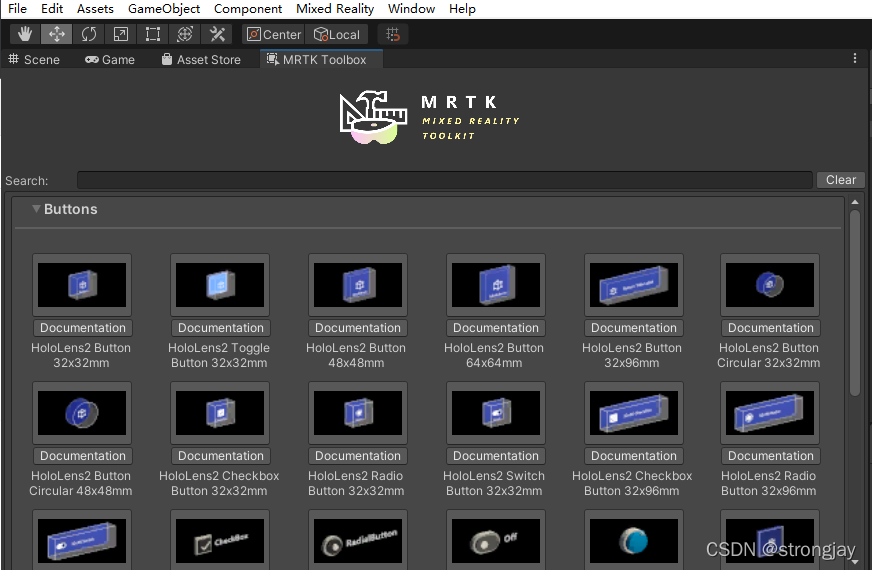Click the toolbox vertical scrollbar
872x570 pixels.
(855, 303)
